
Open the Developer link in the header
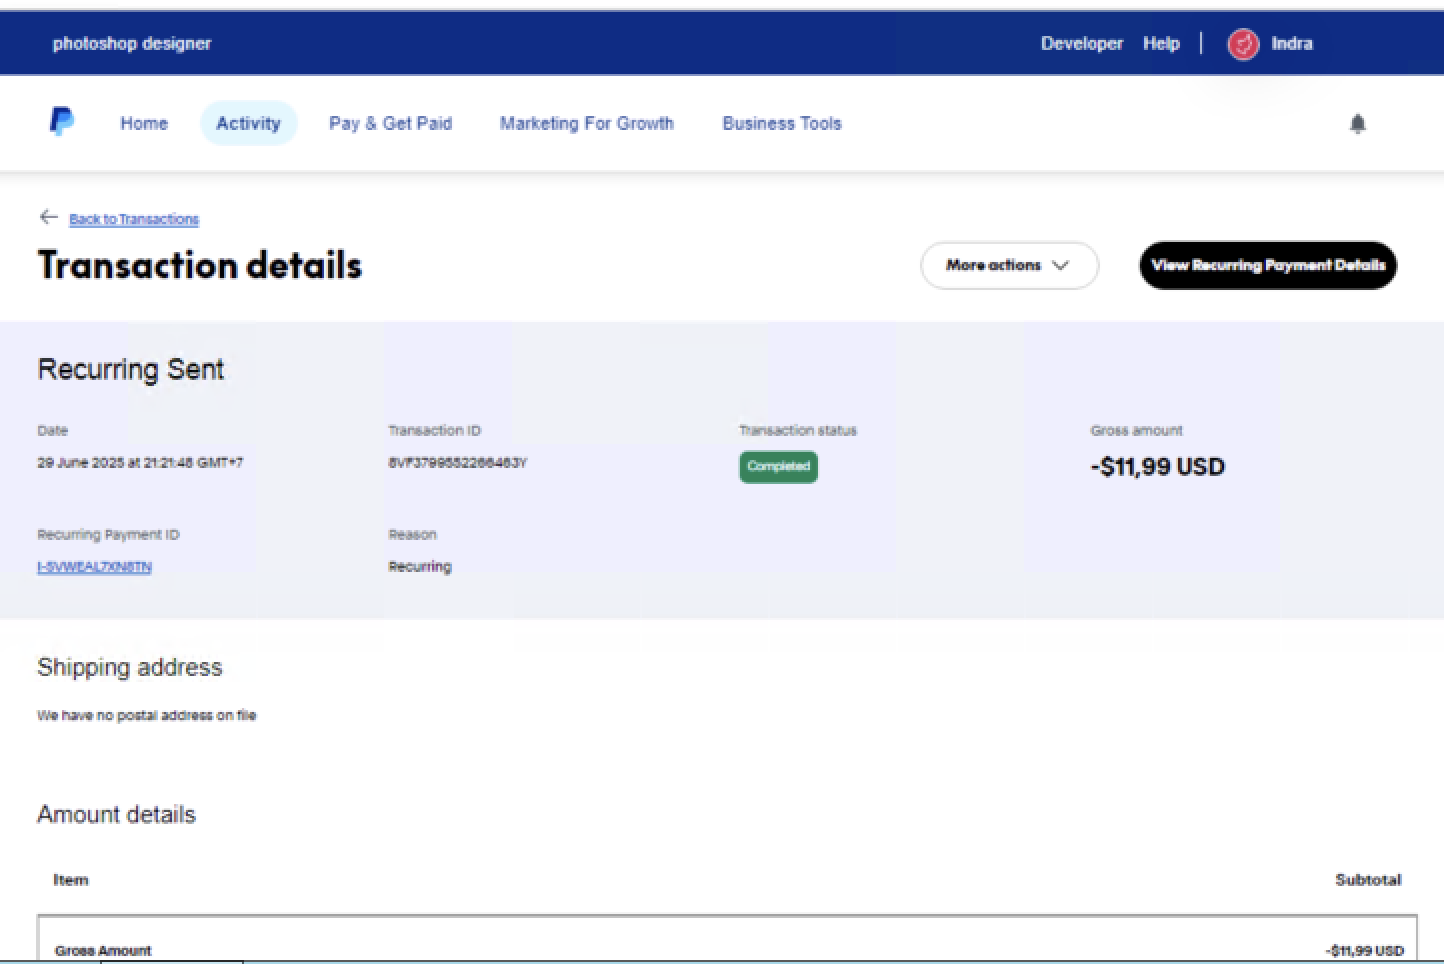[x=1081, y=44]
